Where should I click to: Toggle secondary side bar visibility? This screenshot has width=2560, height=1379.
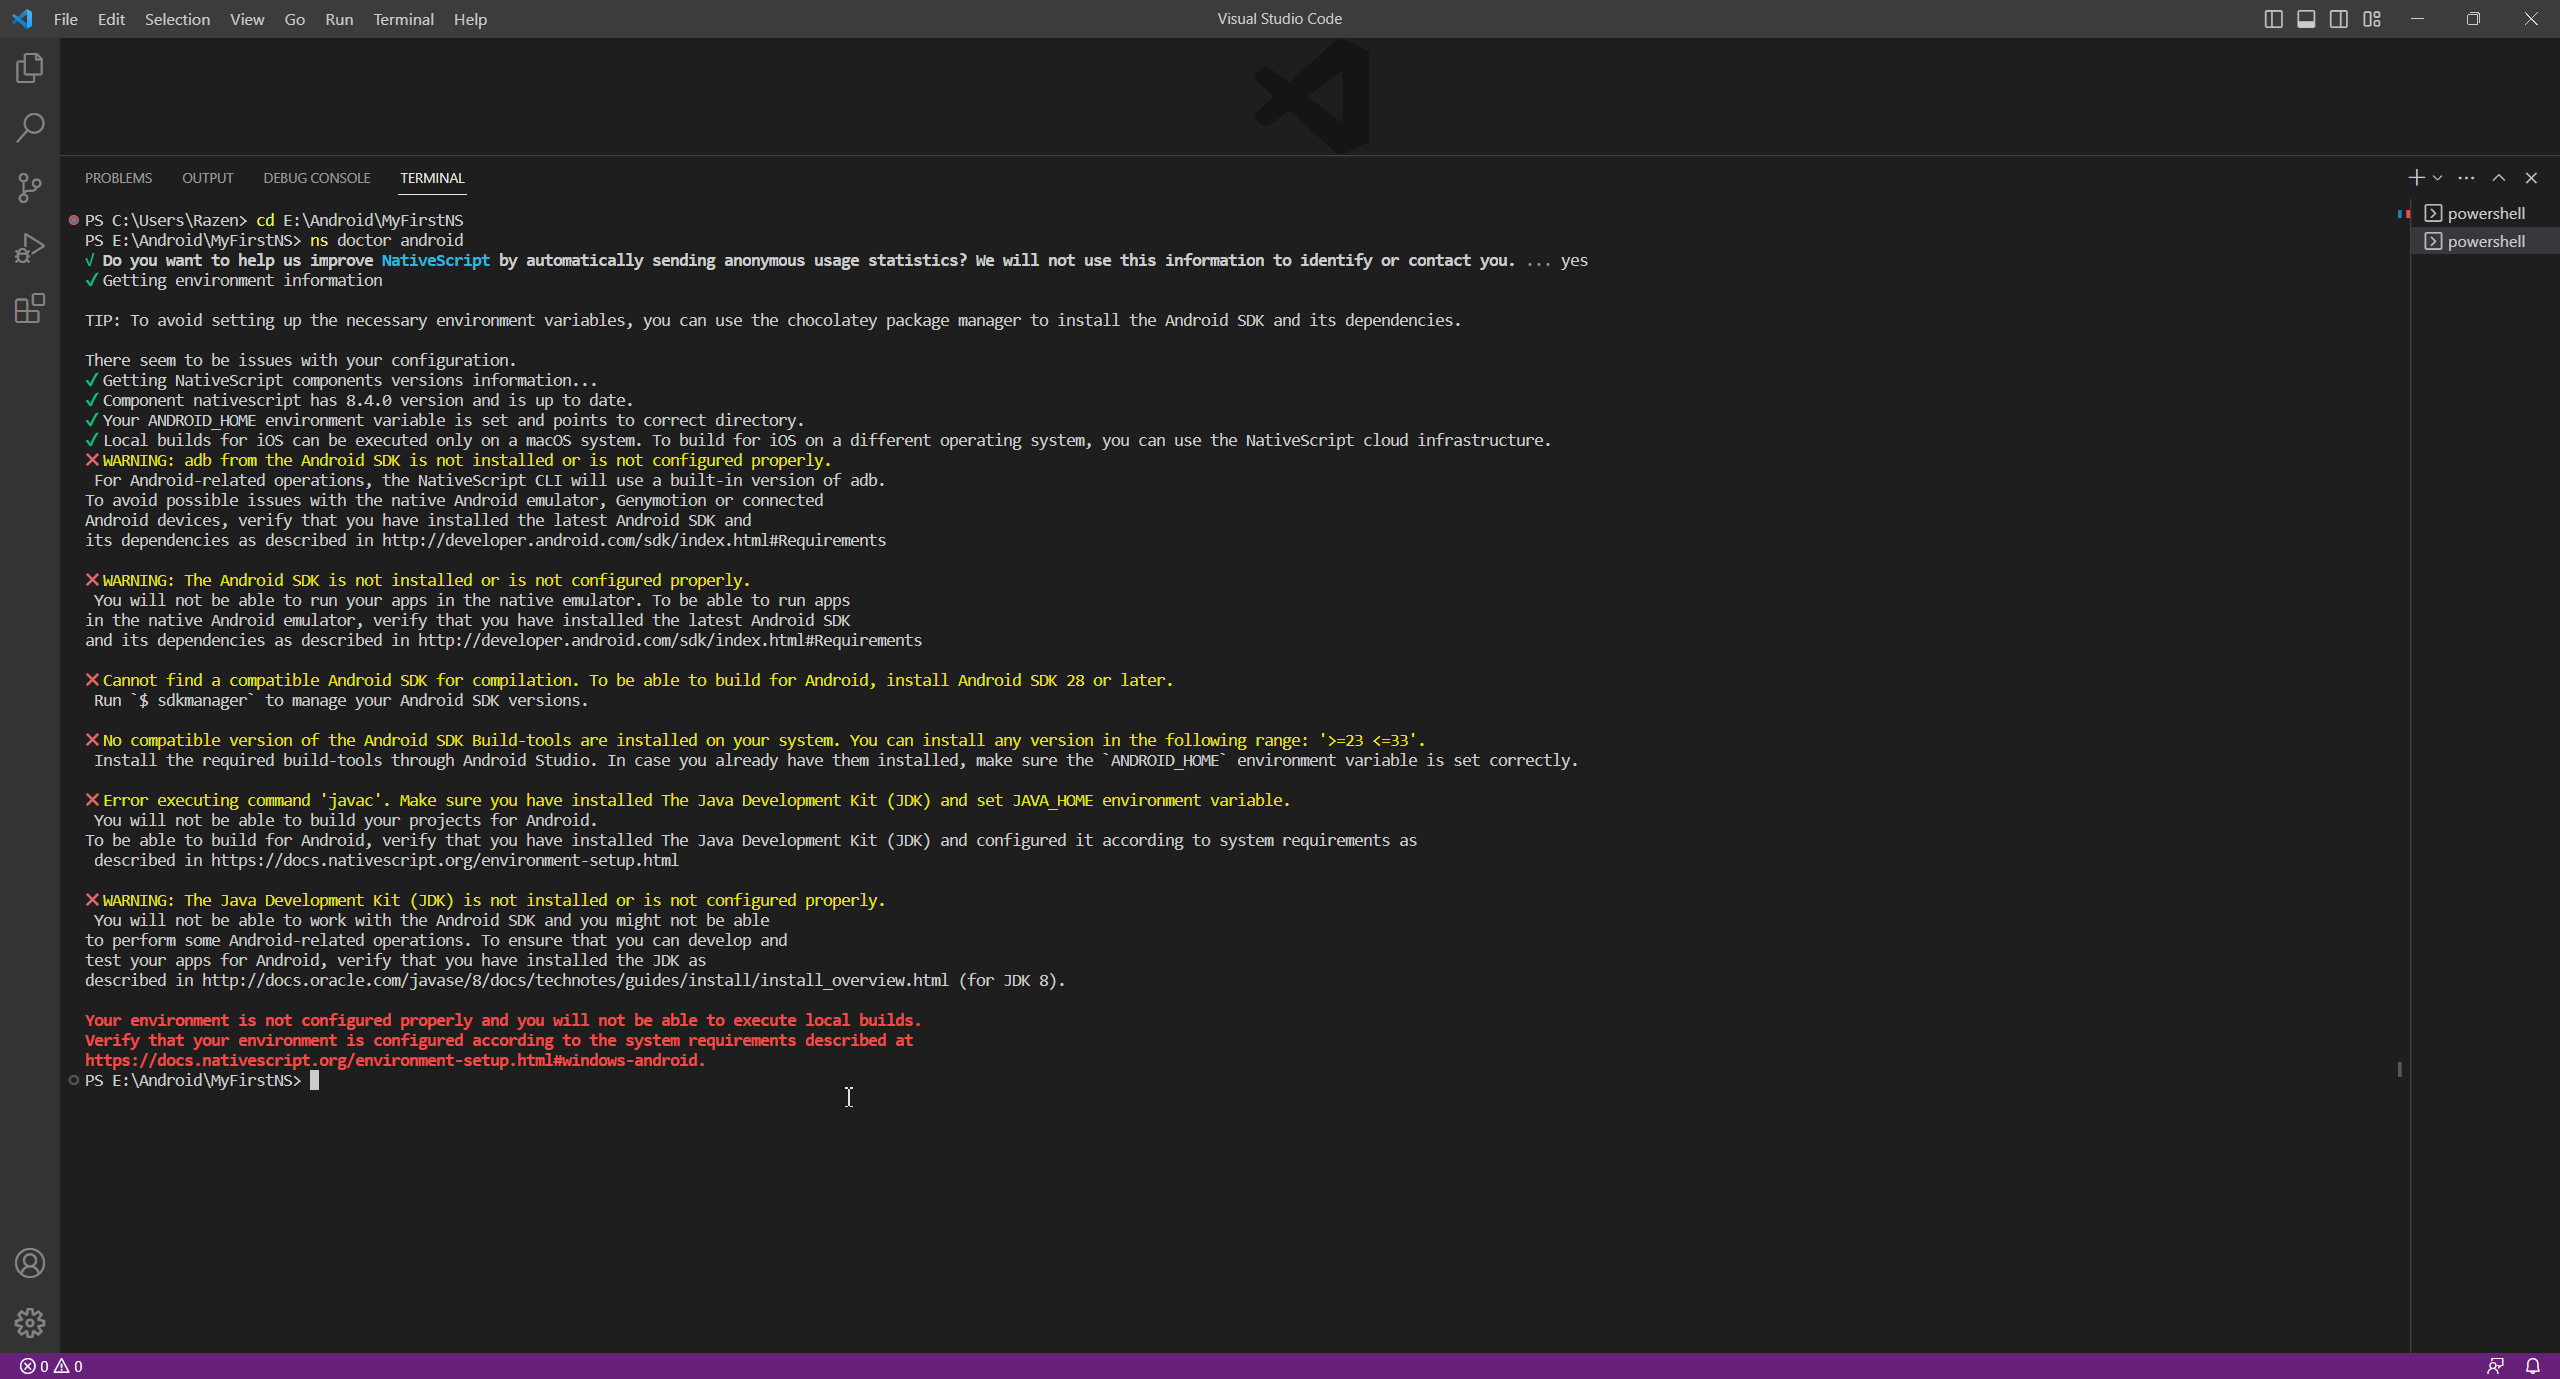click(x=2339, y=19)
